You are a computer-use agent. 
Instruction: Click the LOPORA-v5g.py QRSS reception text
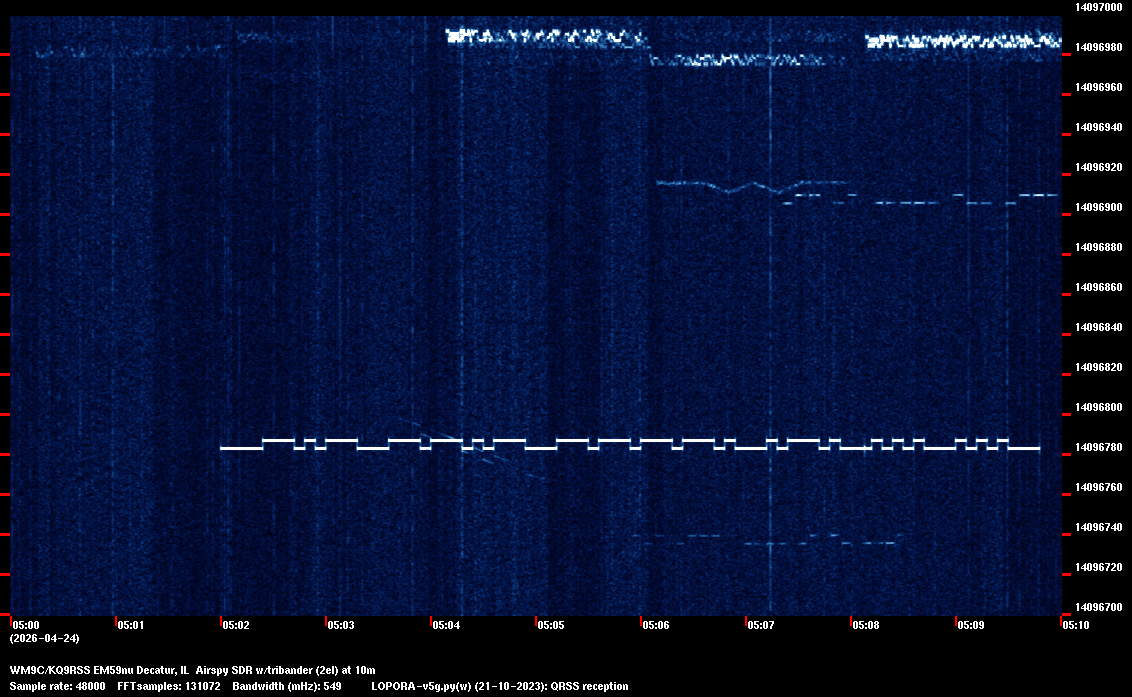click(499, 686)
